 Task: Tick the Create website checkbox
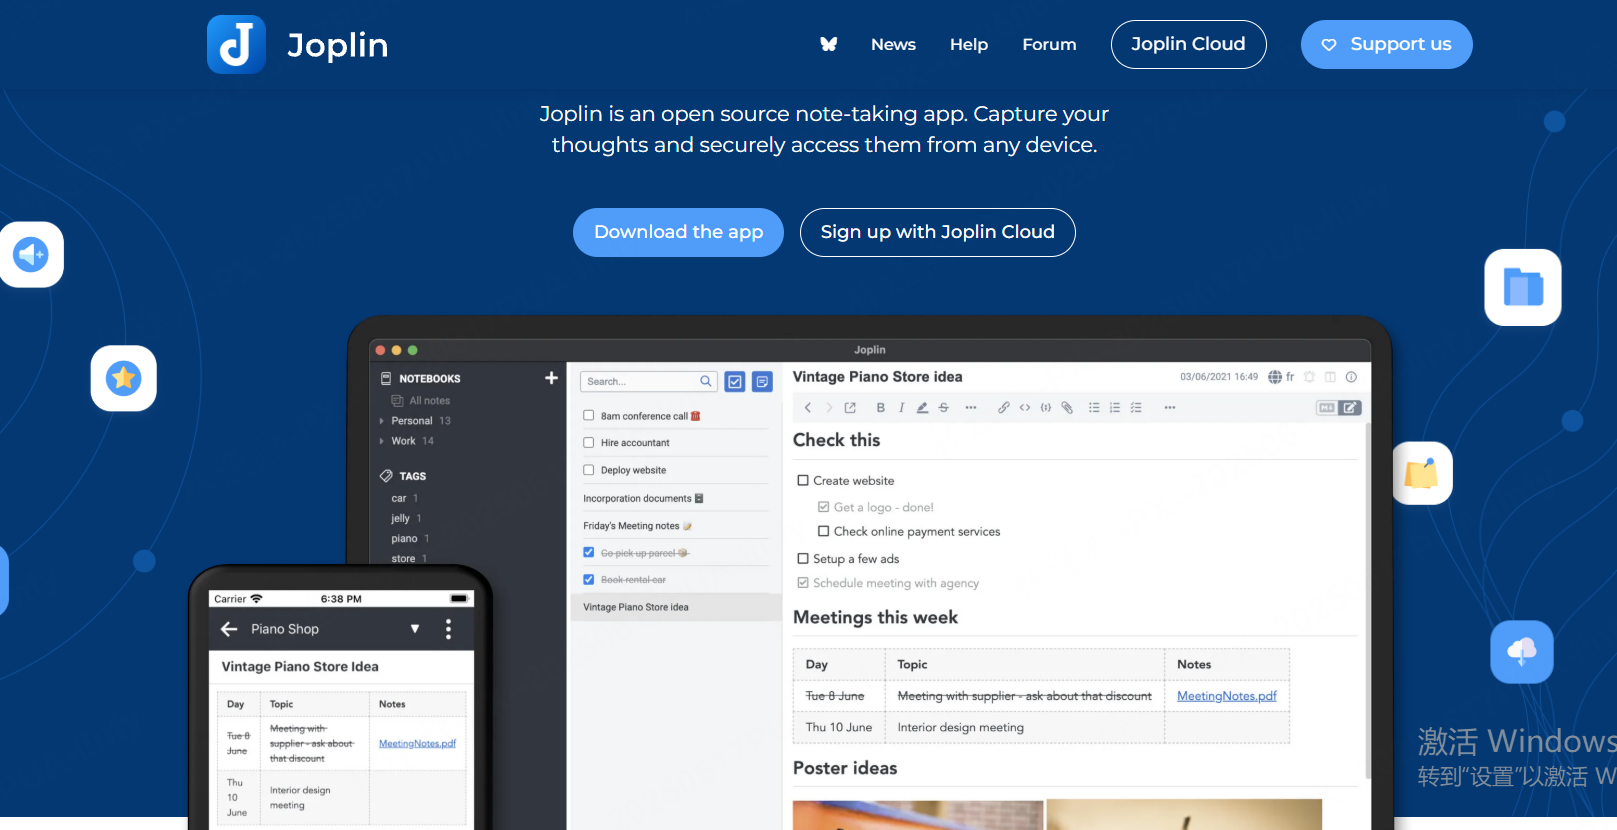(x=803, y=480)
